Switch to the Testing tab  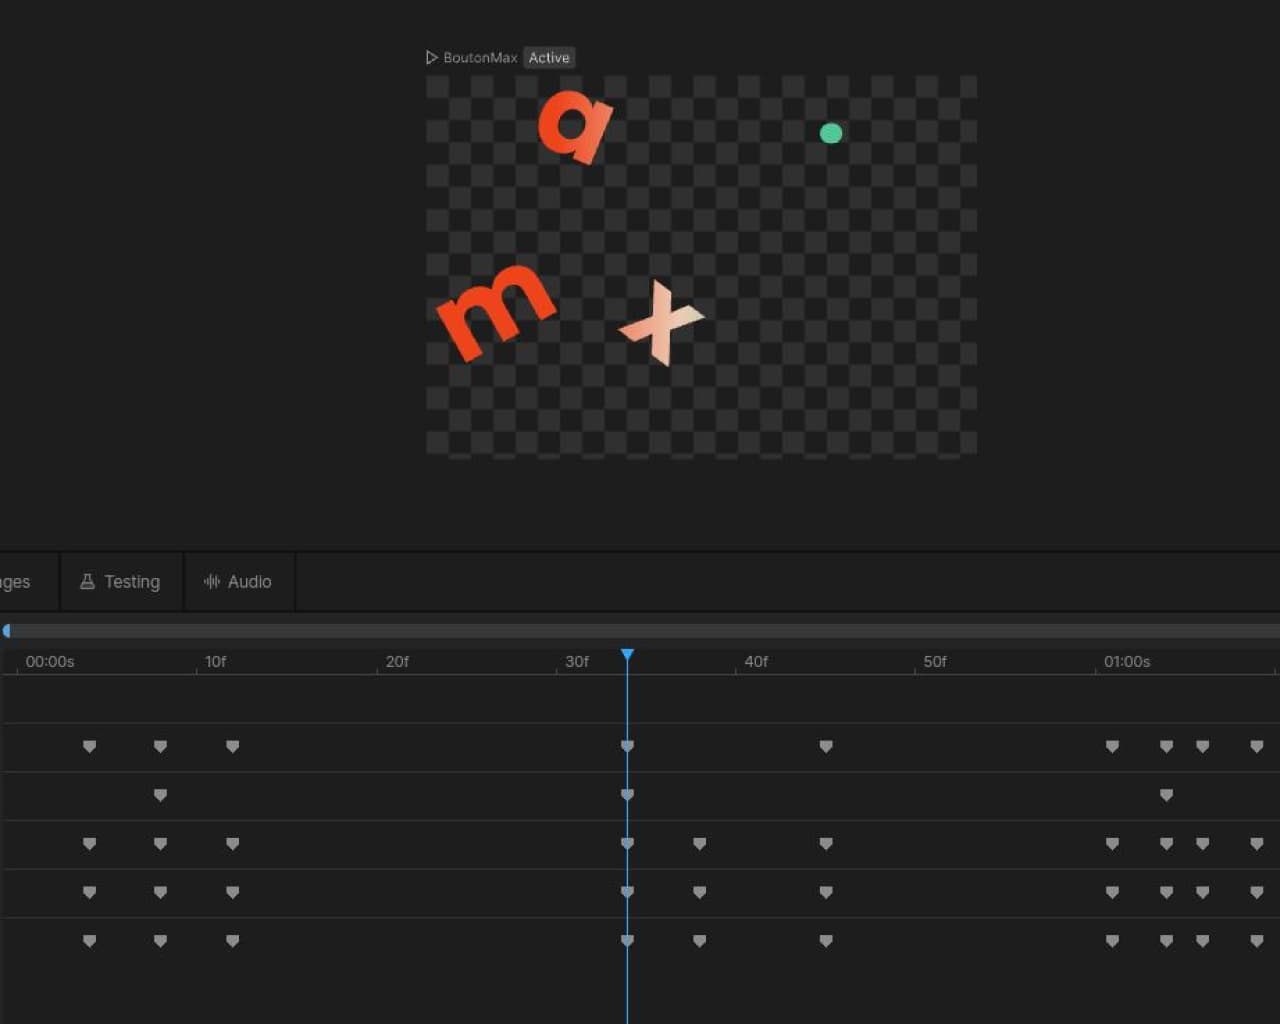(121, 582)
